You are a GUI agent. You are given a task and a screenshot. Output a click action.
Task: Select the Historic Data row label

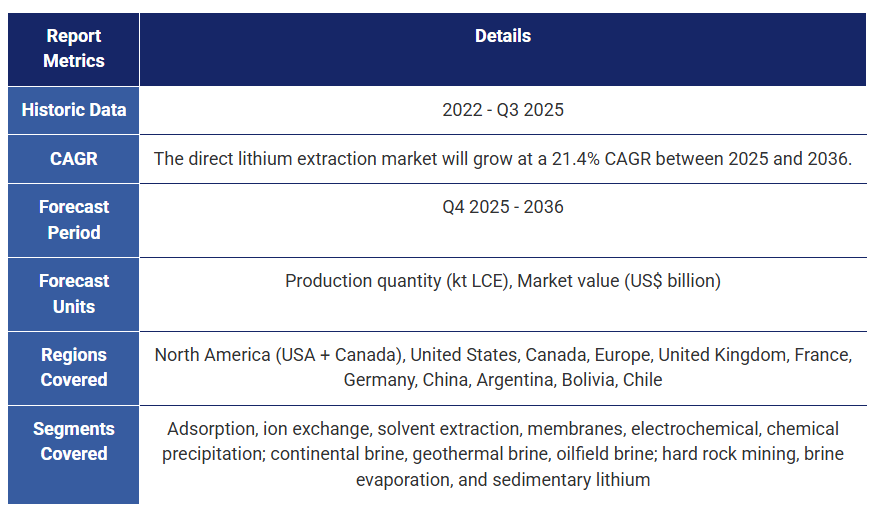[73, 110]
